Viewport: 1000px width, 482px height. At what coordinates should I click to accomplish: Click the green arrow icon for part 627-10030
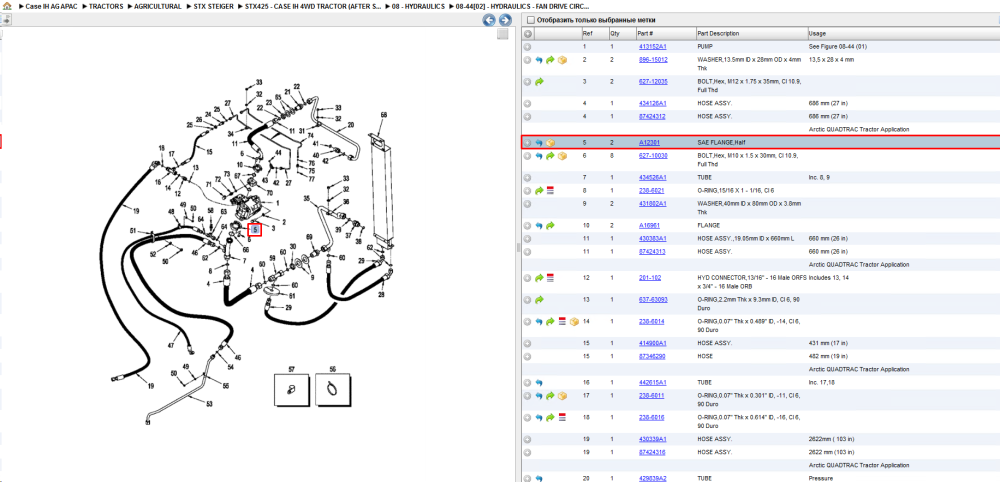[550, 156]
